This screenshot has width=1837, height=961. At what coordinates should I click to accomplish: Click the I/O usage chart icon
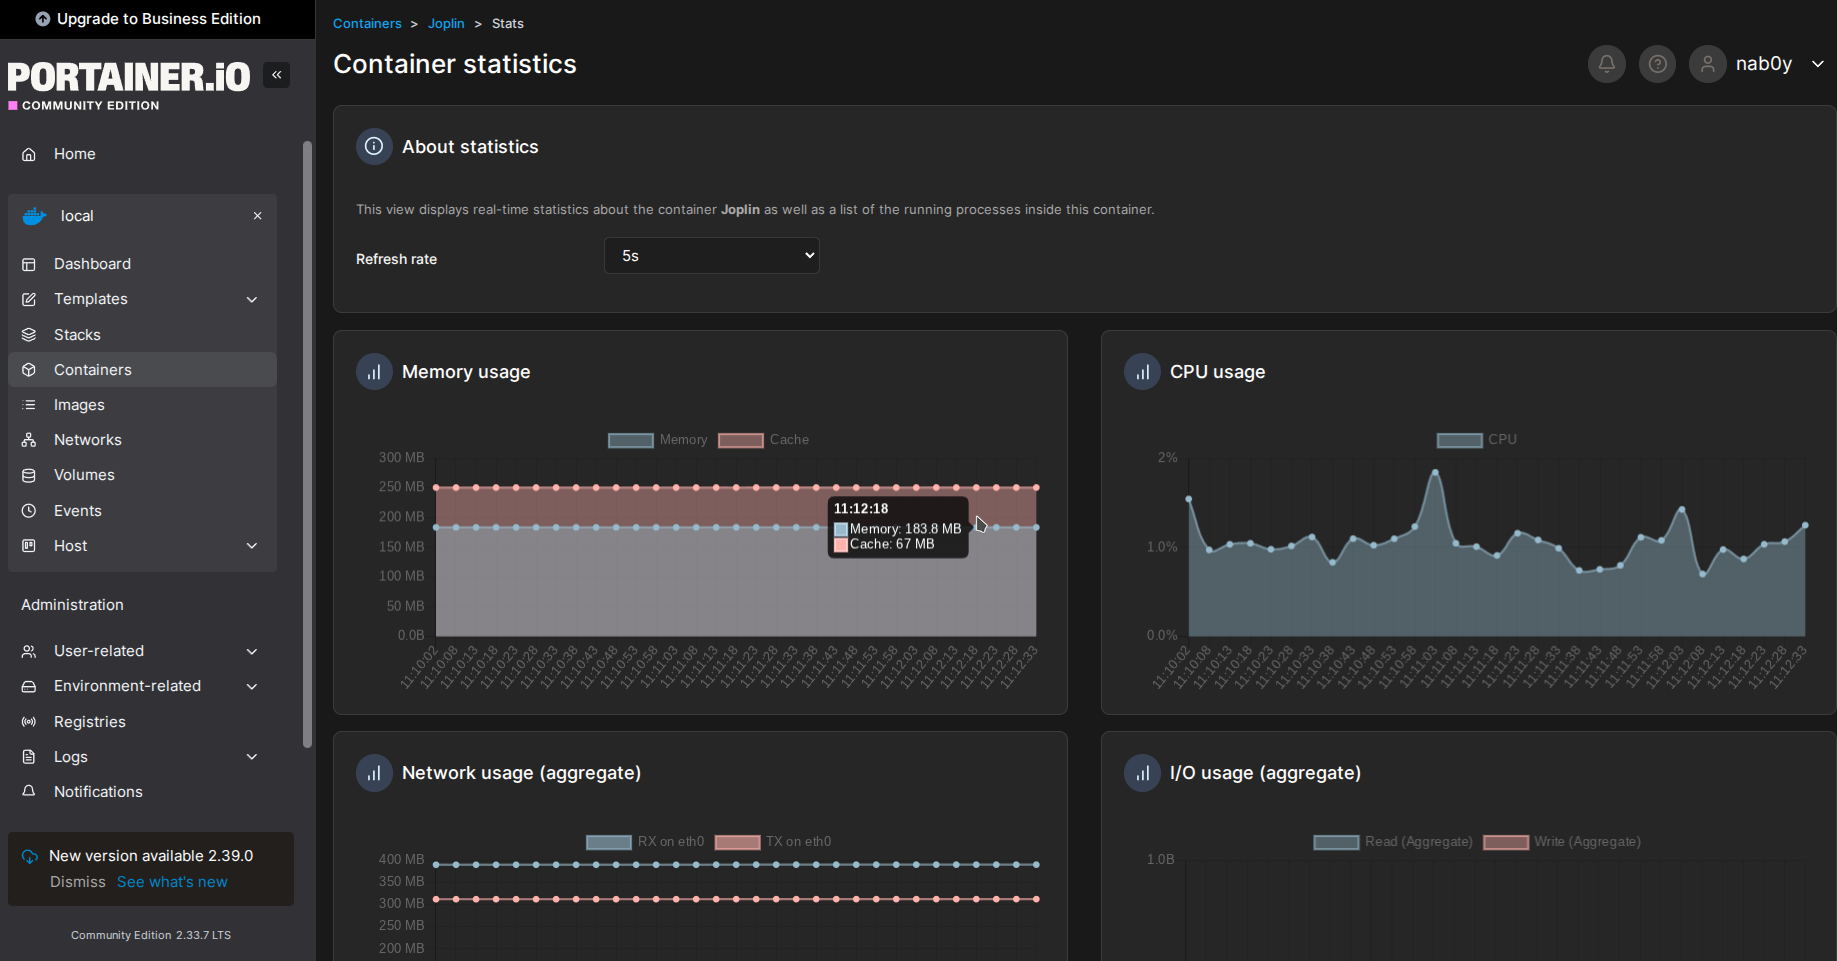point(1142,773)
